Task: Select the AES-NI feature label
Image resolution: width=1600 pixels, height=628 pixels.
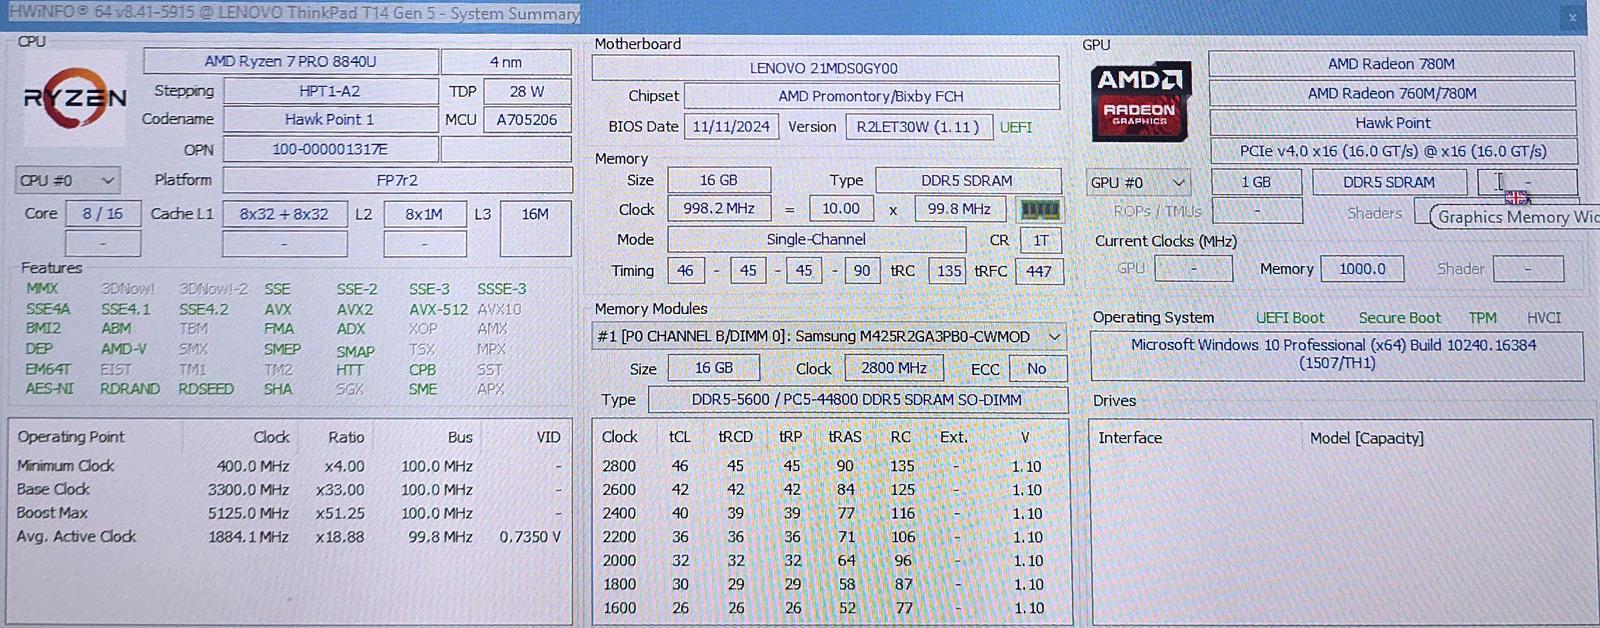Action: (x=49, y=389)
